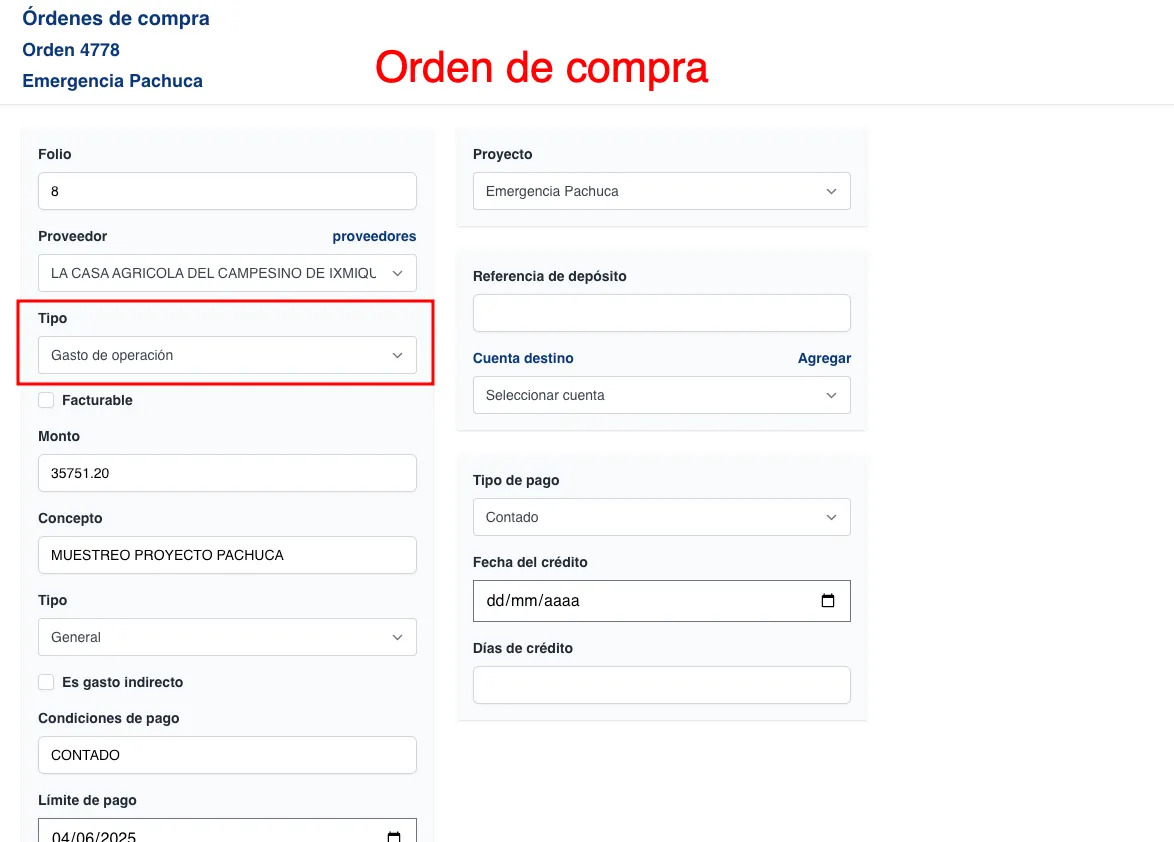Expand the Proveedor dropdown
This screenshot has width=1174, height=842.
point(227,273)
